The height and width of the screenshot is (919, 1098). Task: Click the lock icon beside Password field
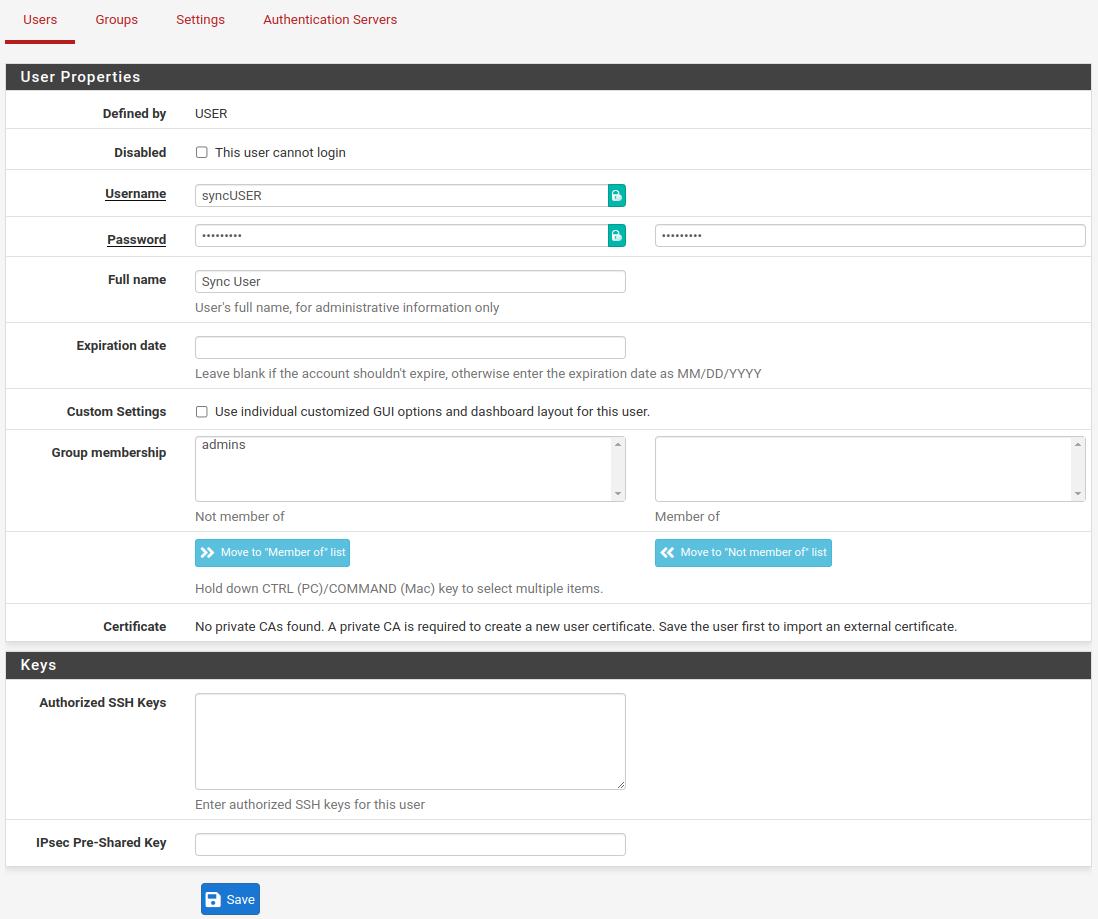(616, 235)
